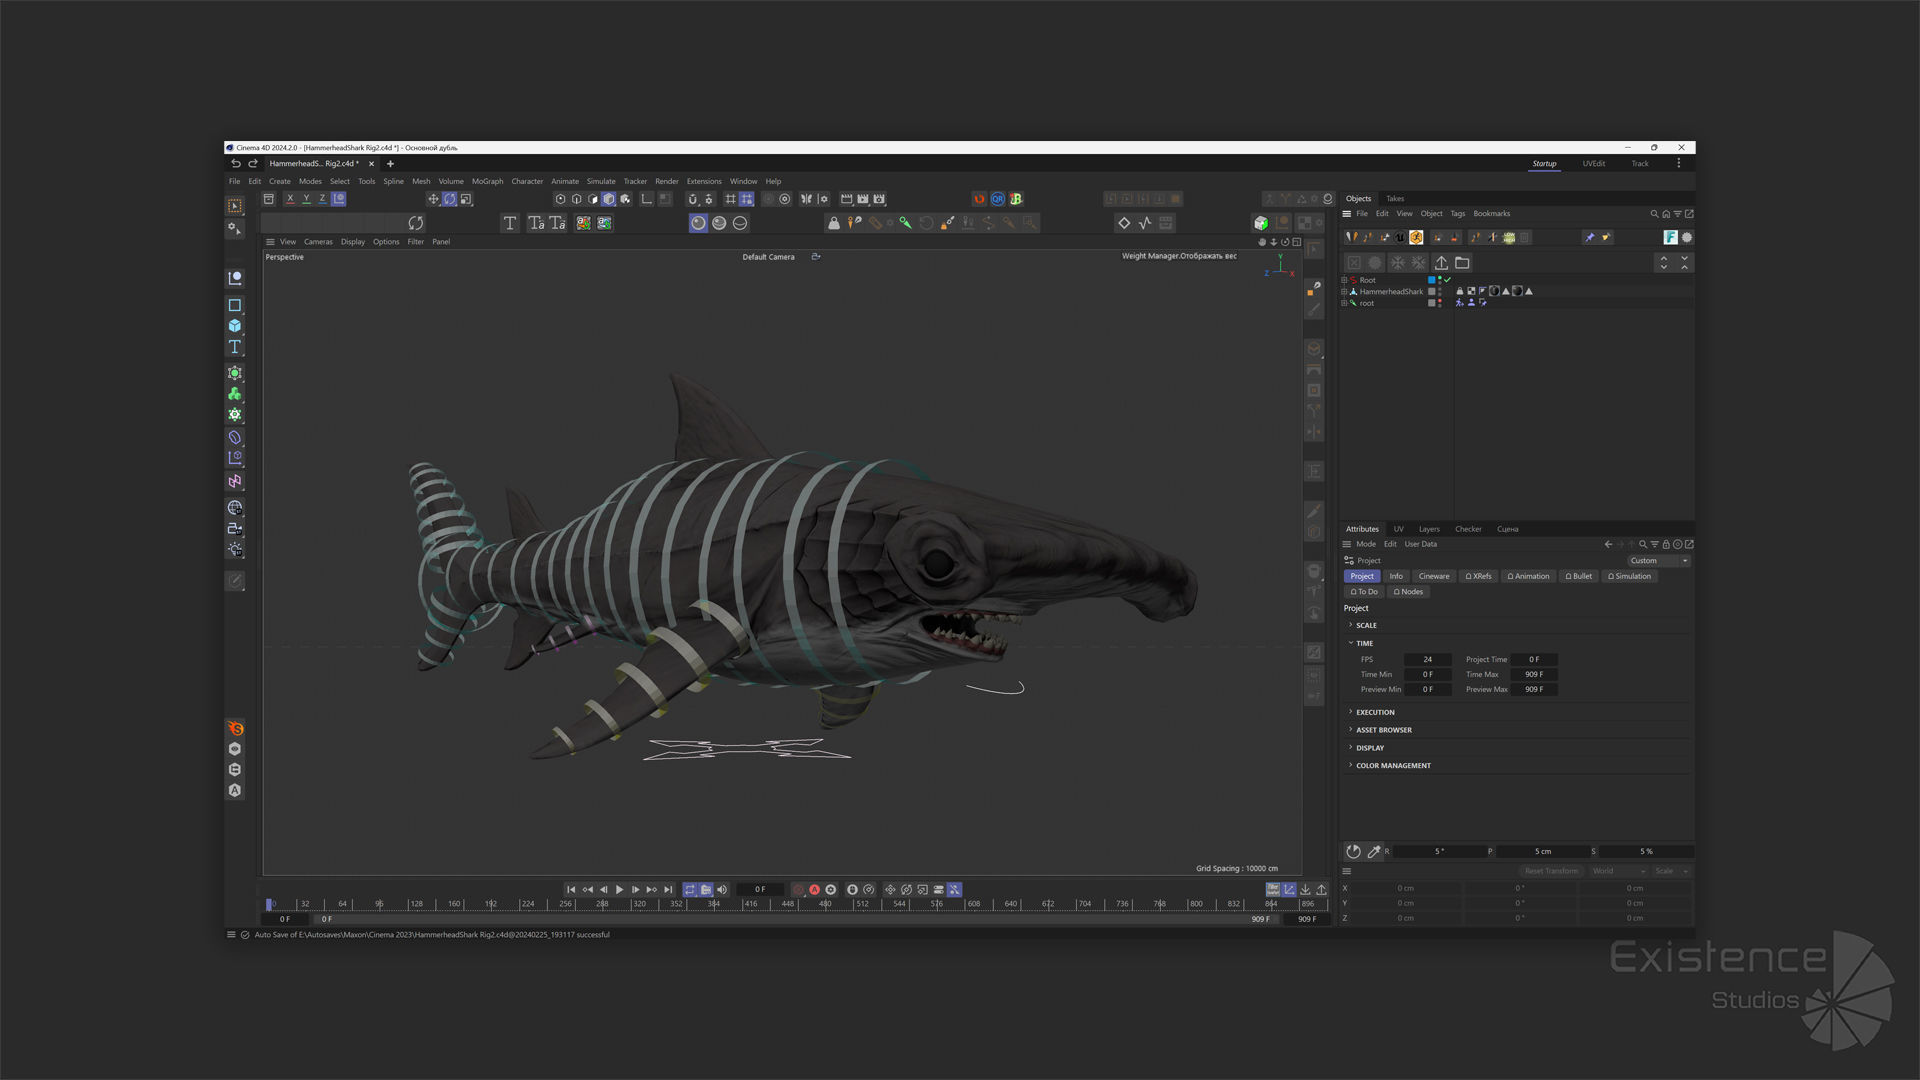Click the Text spline T icon

[x=510, y=223]
